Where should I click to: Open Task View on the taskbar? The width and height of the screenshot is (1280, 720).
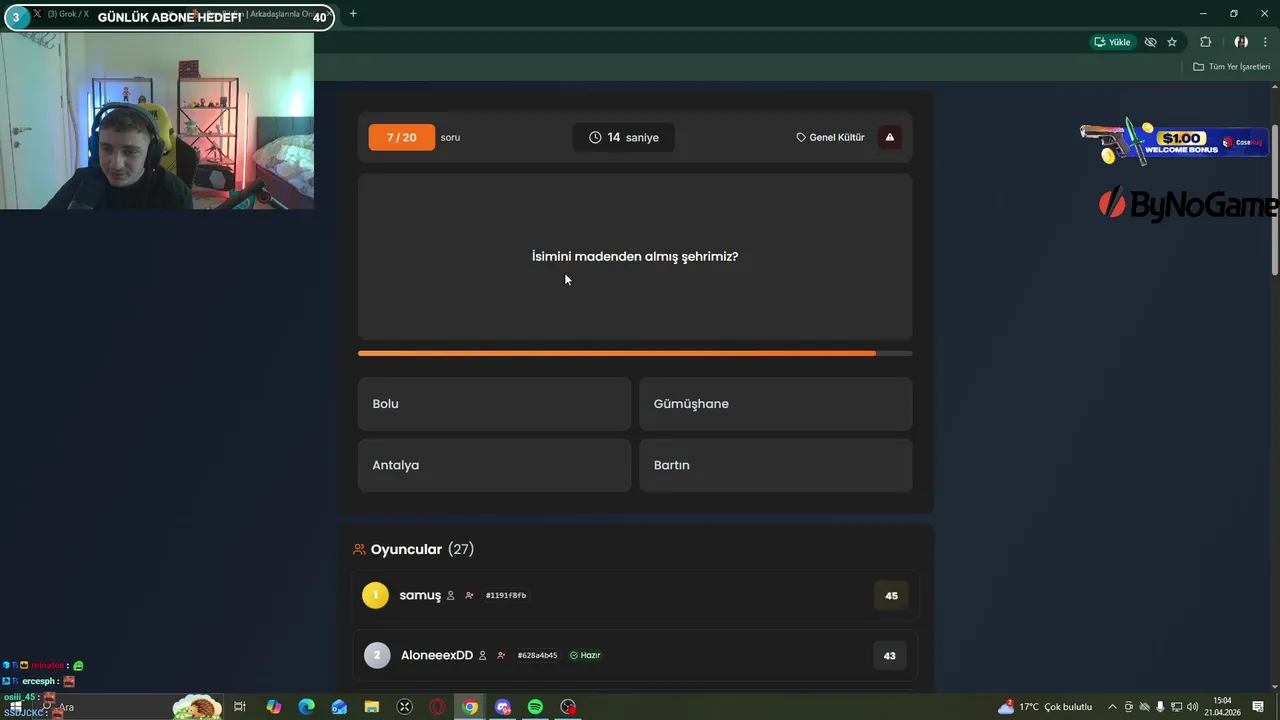[x=240, y=707]
